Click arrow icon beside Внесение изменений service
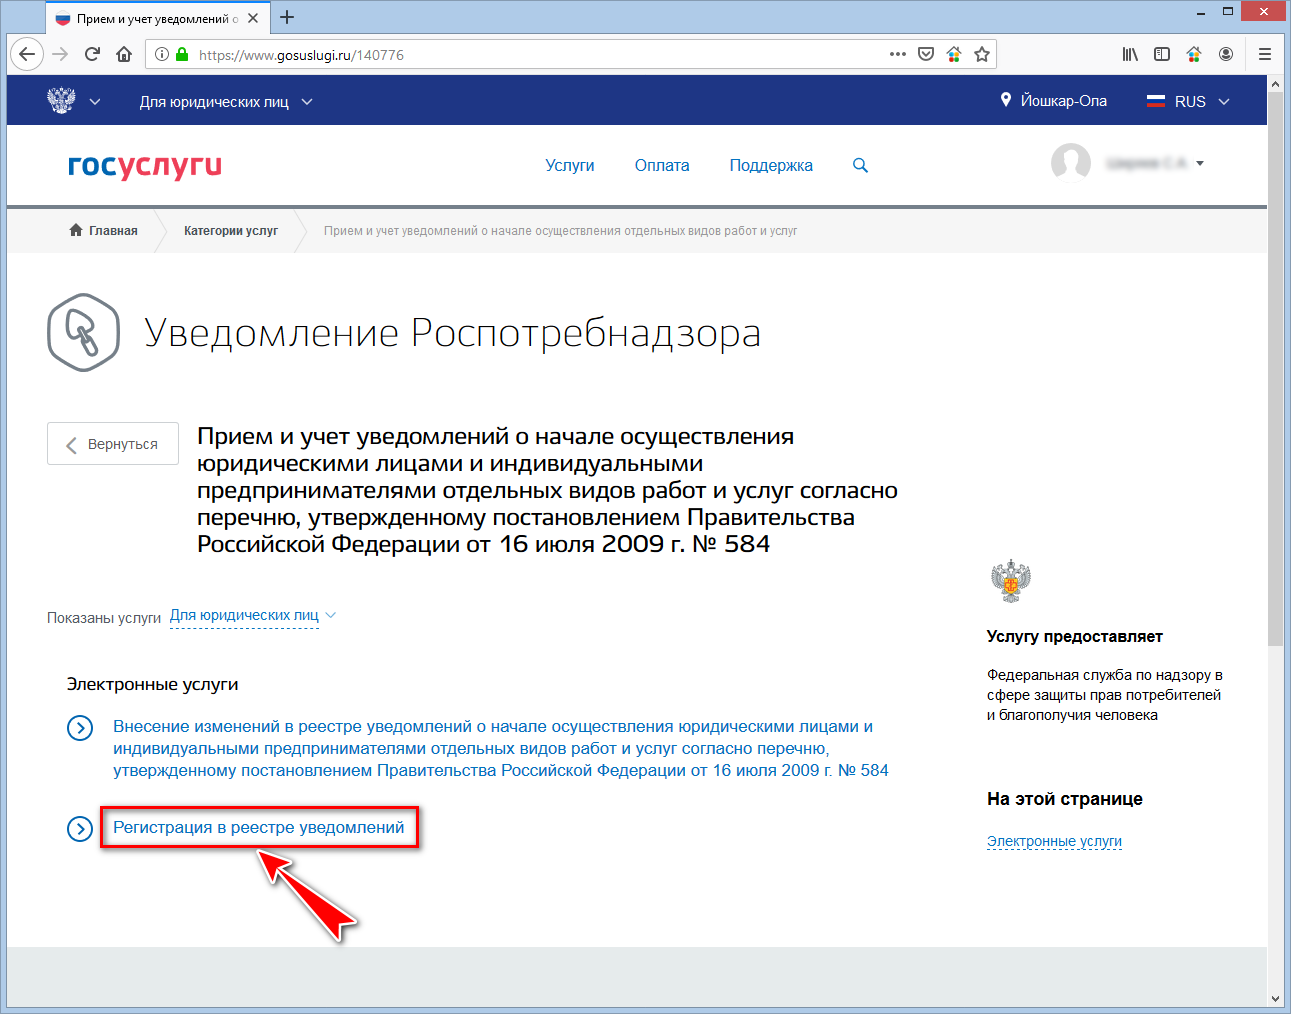The width and height of the screenshot is (1291, 1014). [x=80, y=728]
